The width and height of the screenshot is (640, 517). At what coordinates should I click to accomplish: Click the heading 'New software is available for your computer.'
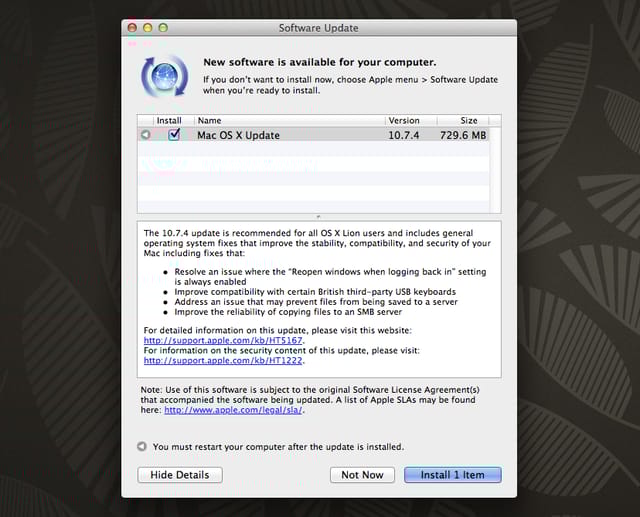coord(320,62)
